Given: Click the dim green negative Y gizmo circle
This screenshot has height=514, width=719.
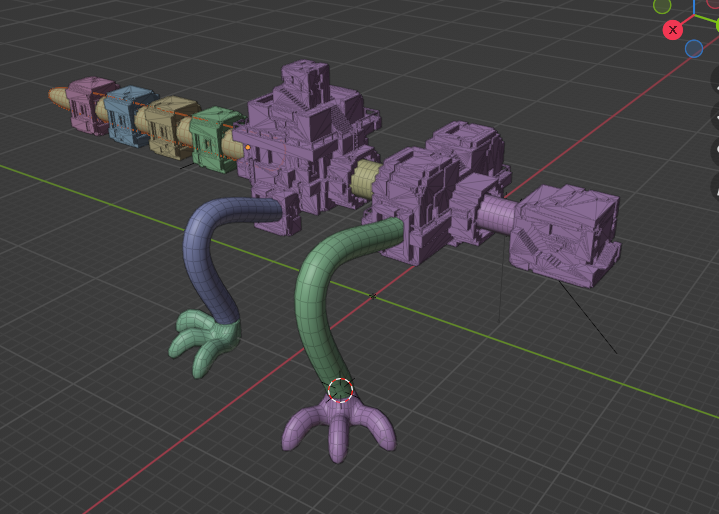Looking at the screenshot, I should click(x=662, y=6).
